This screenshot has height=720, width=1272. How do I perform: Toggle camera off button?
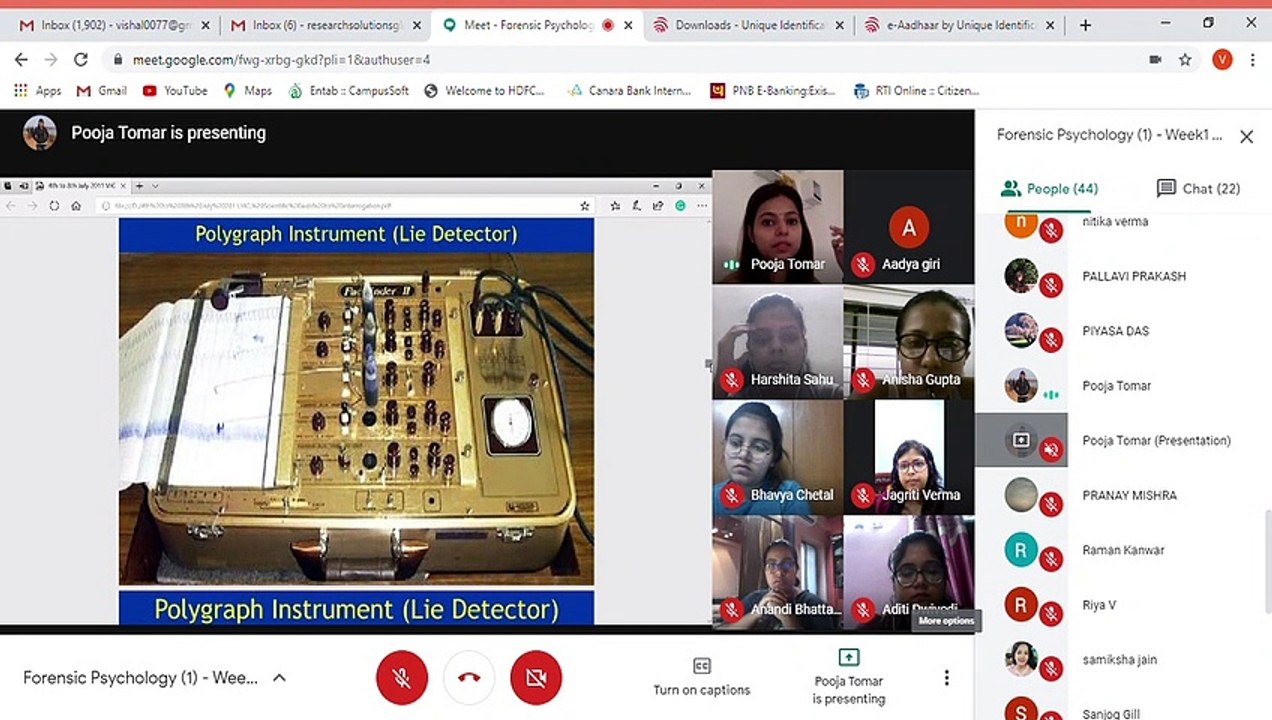(x=536, y=678)
